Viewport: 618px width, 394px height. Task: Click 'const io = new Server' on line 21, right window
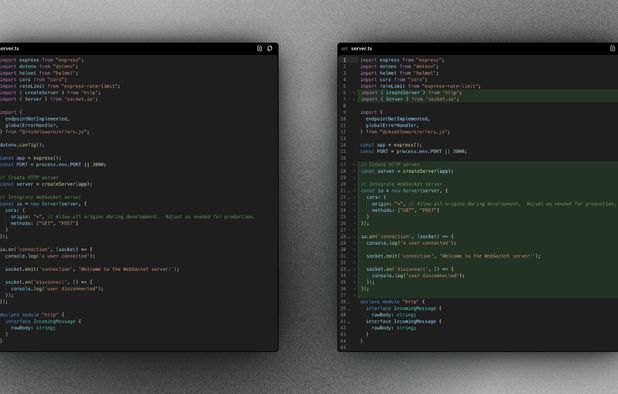click(405, 191)
